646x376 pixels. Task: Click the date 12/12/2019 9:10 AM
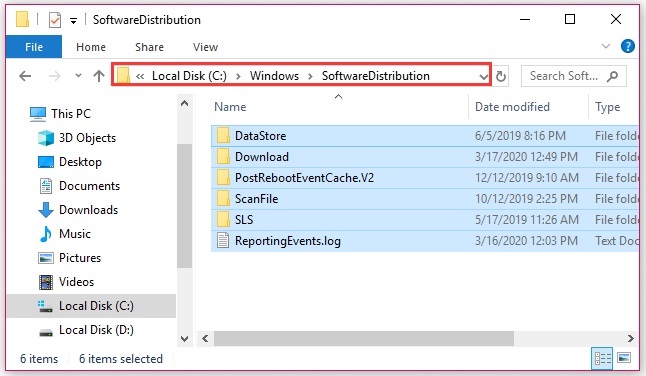527,178
